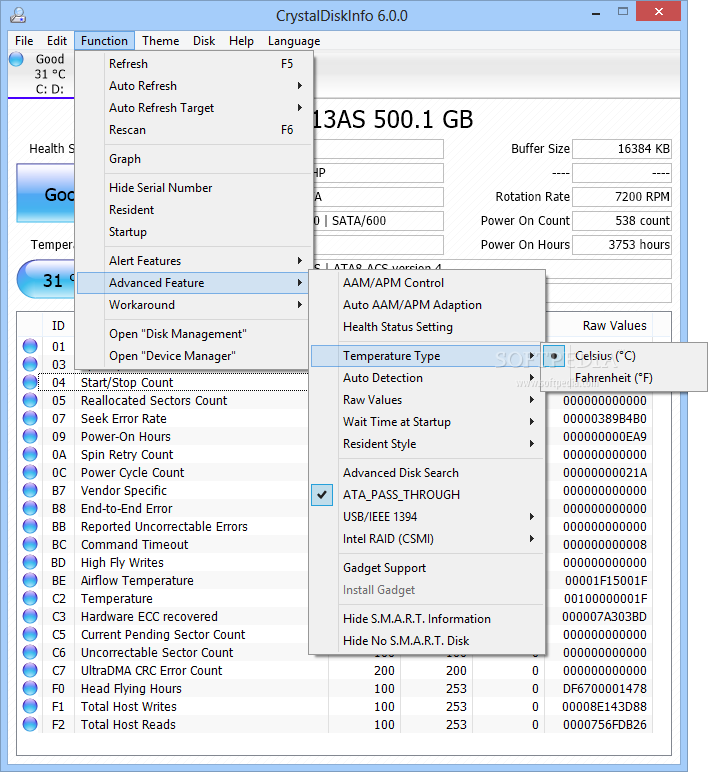Expand the Alert Features submenu
The width and height of the screenshot is (708, 772).
194,260
